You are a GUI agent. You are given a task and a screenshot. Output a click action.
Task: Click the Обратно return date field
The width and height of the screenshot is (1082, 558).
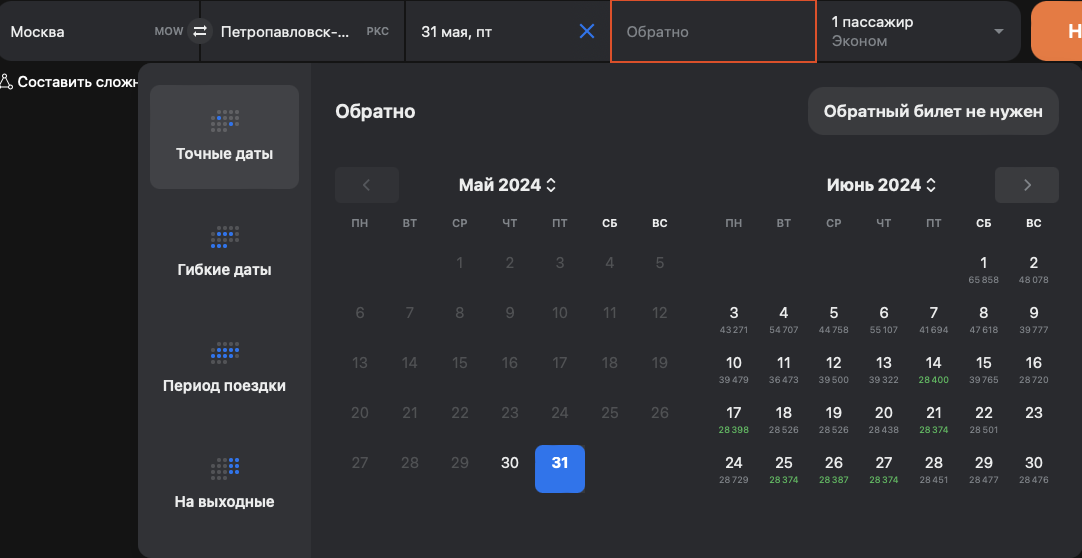(x=714, y=32)
